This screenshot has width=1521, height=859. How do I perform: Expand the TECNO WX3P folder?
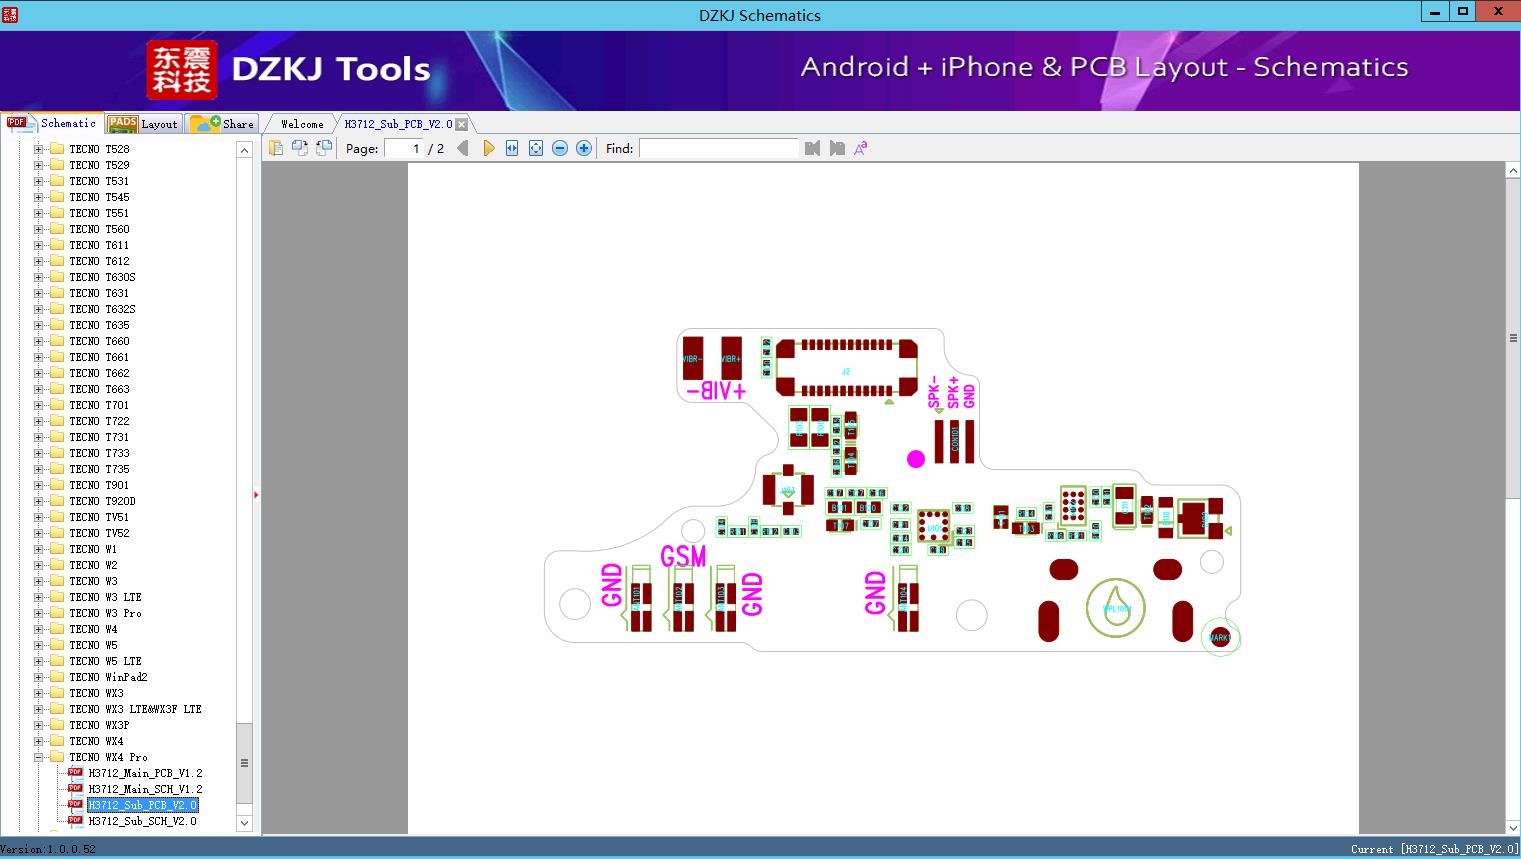point(39,725)
